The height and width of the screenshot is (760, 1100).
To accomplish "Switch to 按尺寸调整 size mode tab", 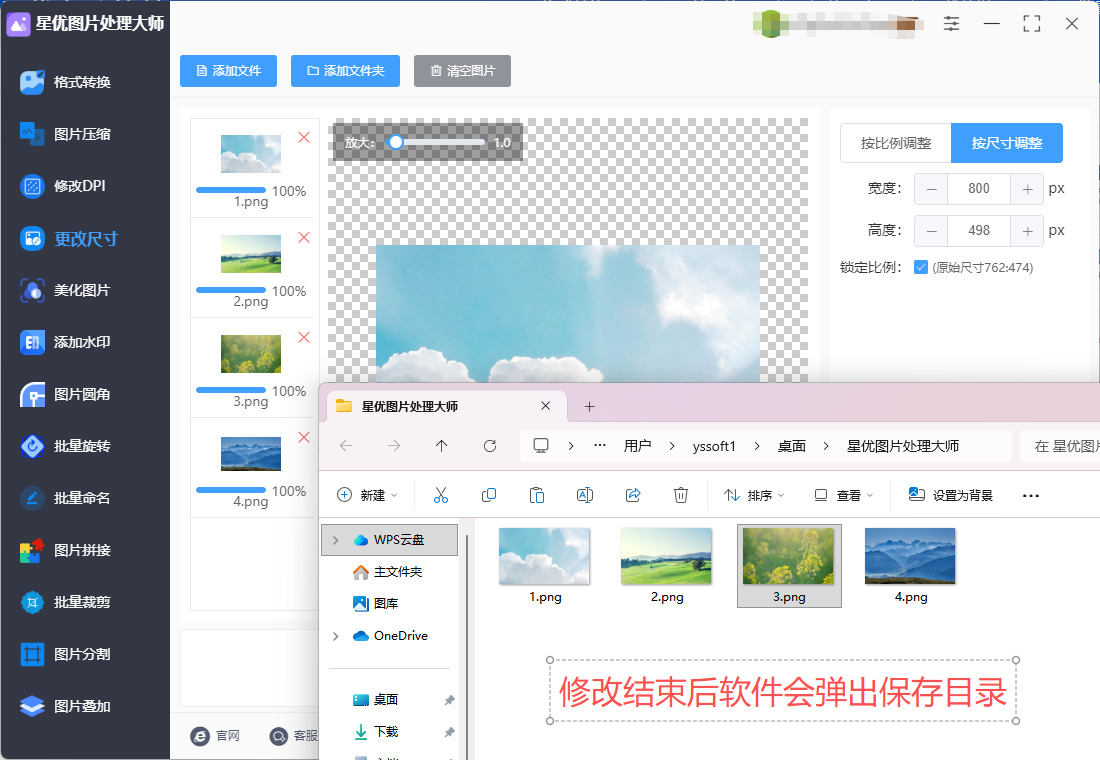I will point(1007,143).
